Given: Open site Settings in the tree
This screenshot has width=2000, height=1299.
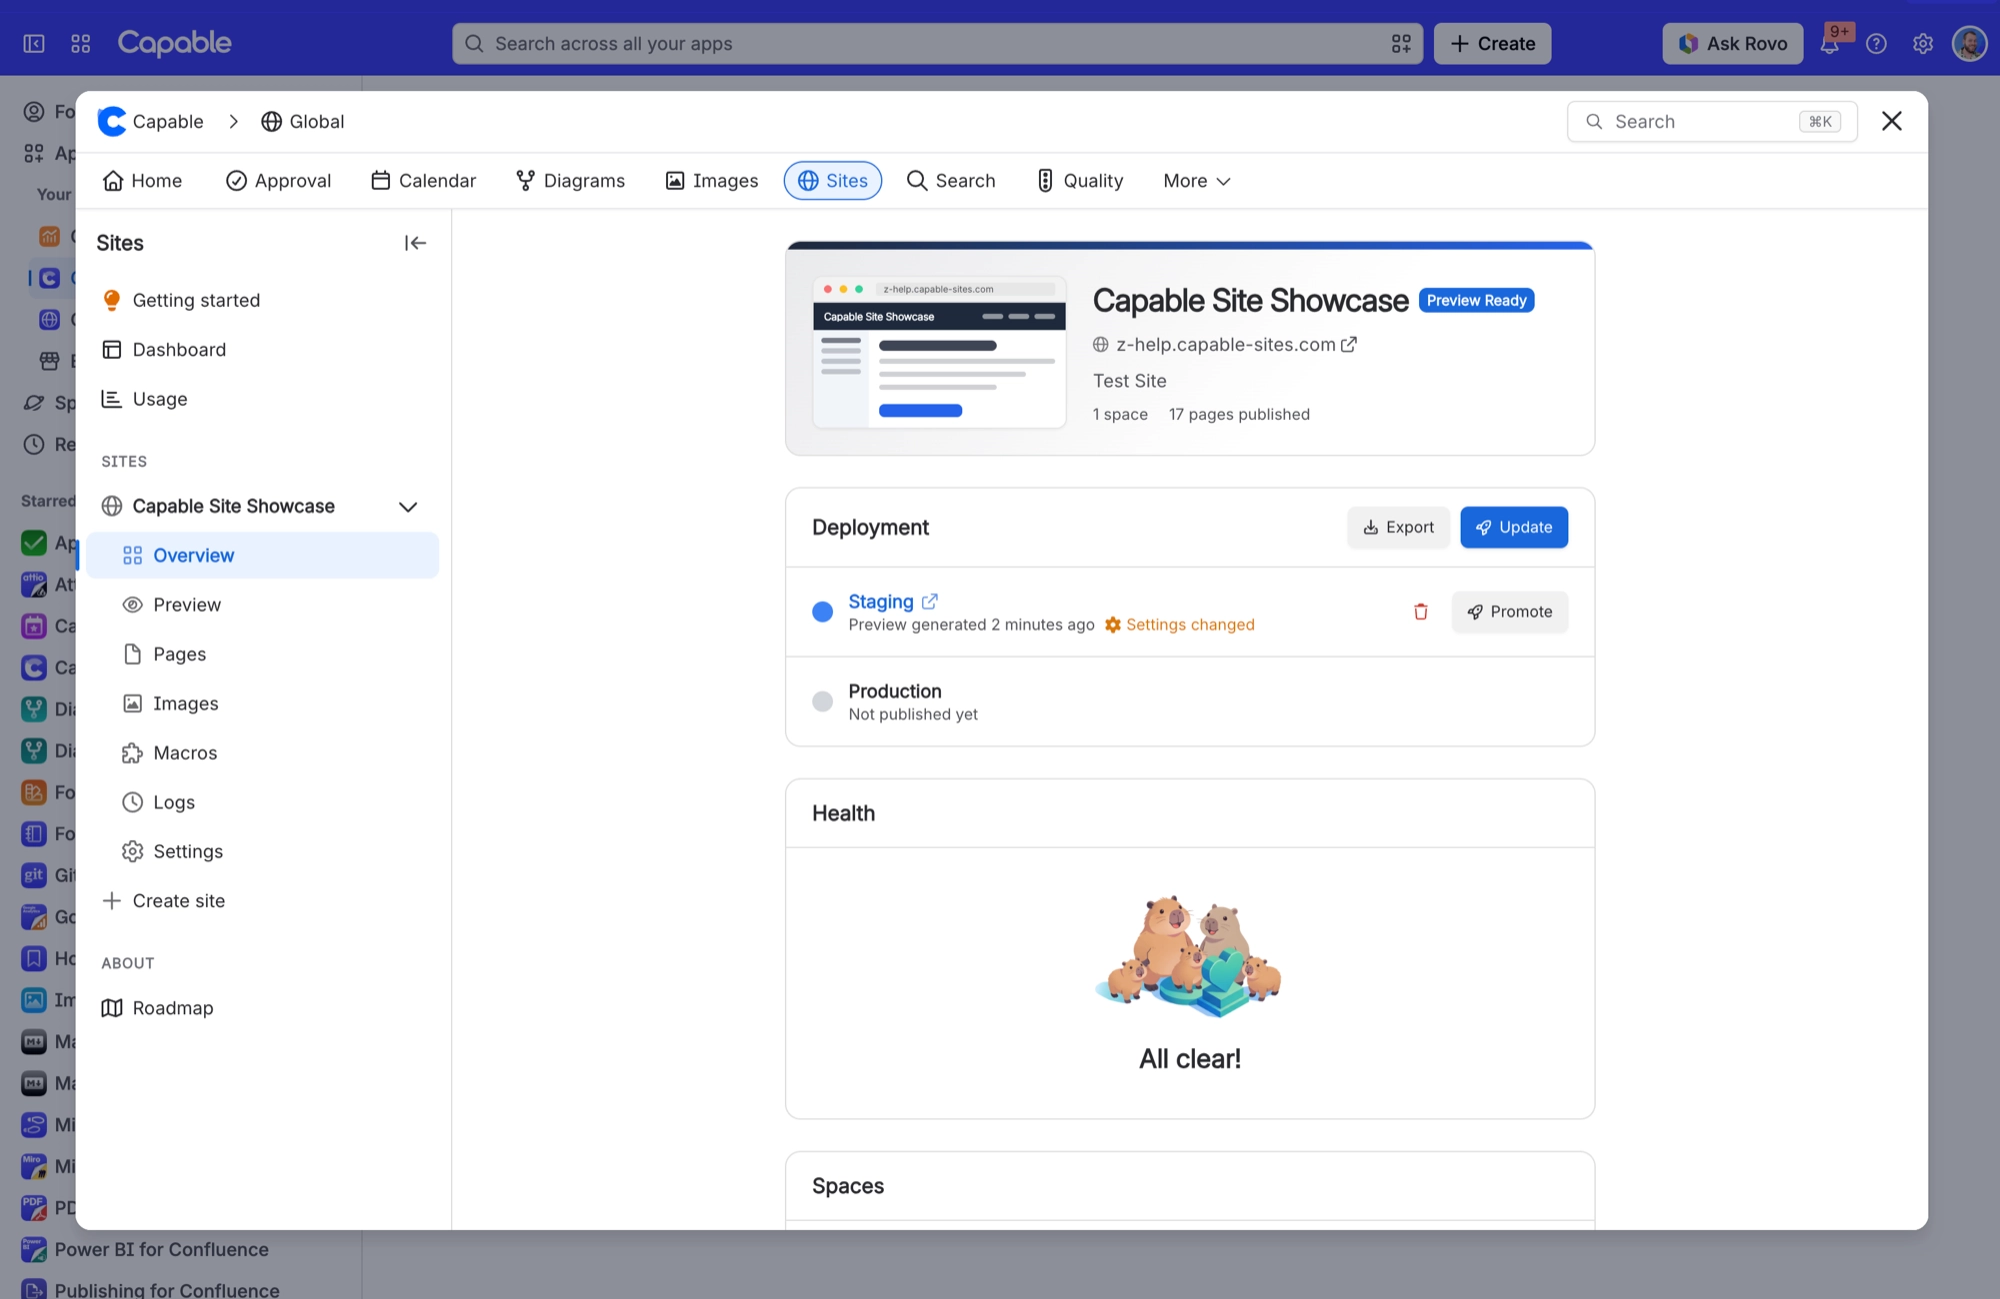Looking at the screenshot, I should point(262,852).
